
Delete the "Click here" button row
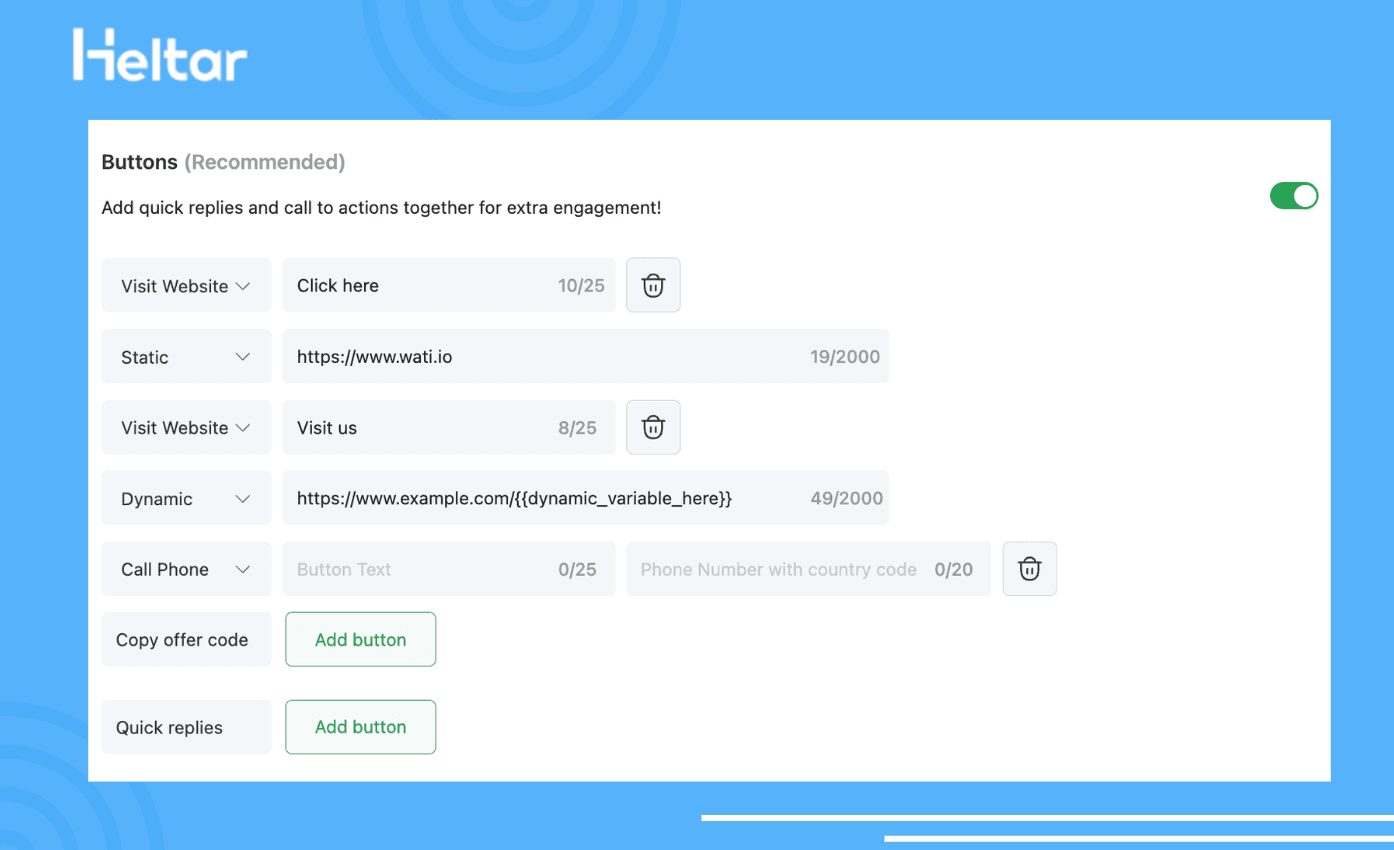653,285
